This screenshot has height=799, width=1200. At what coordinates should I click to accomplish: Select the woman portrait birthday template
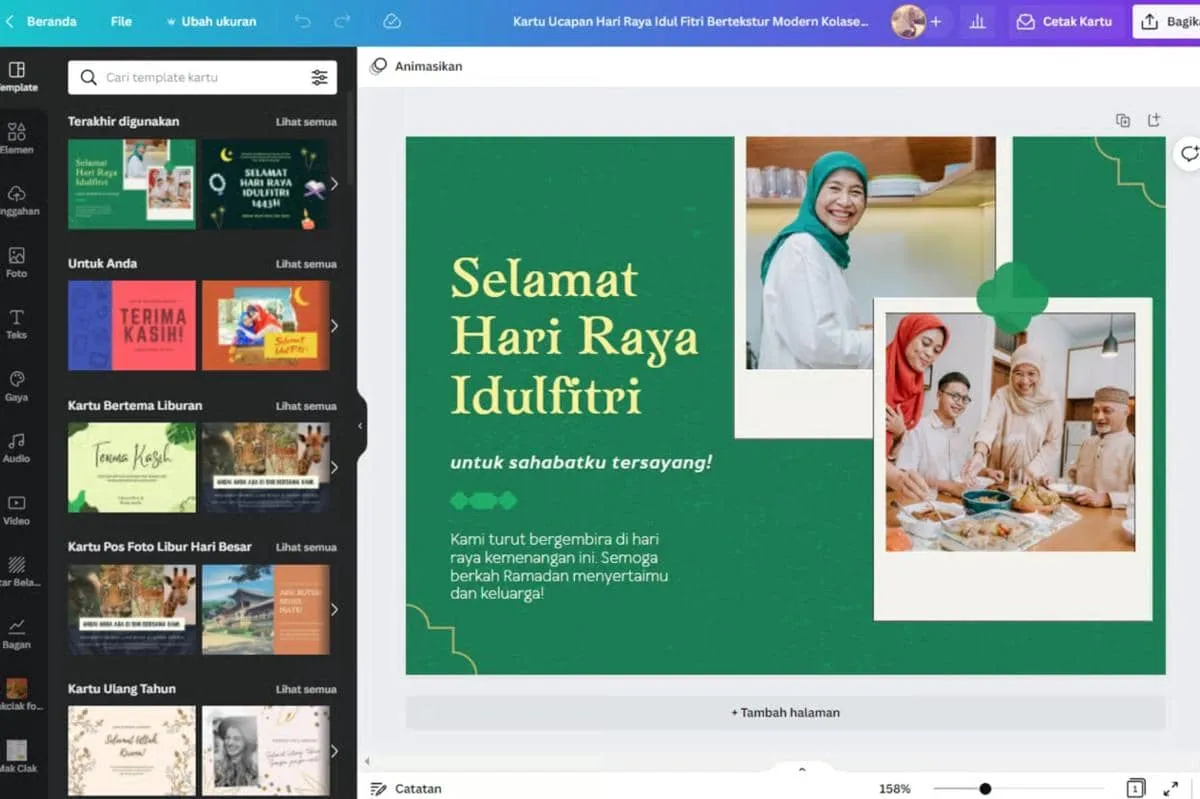pyautogui.click(x=265, y=751)
